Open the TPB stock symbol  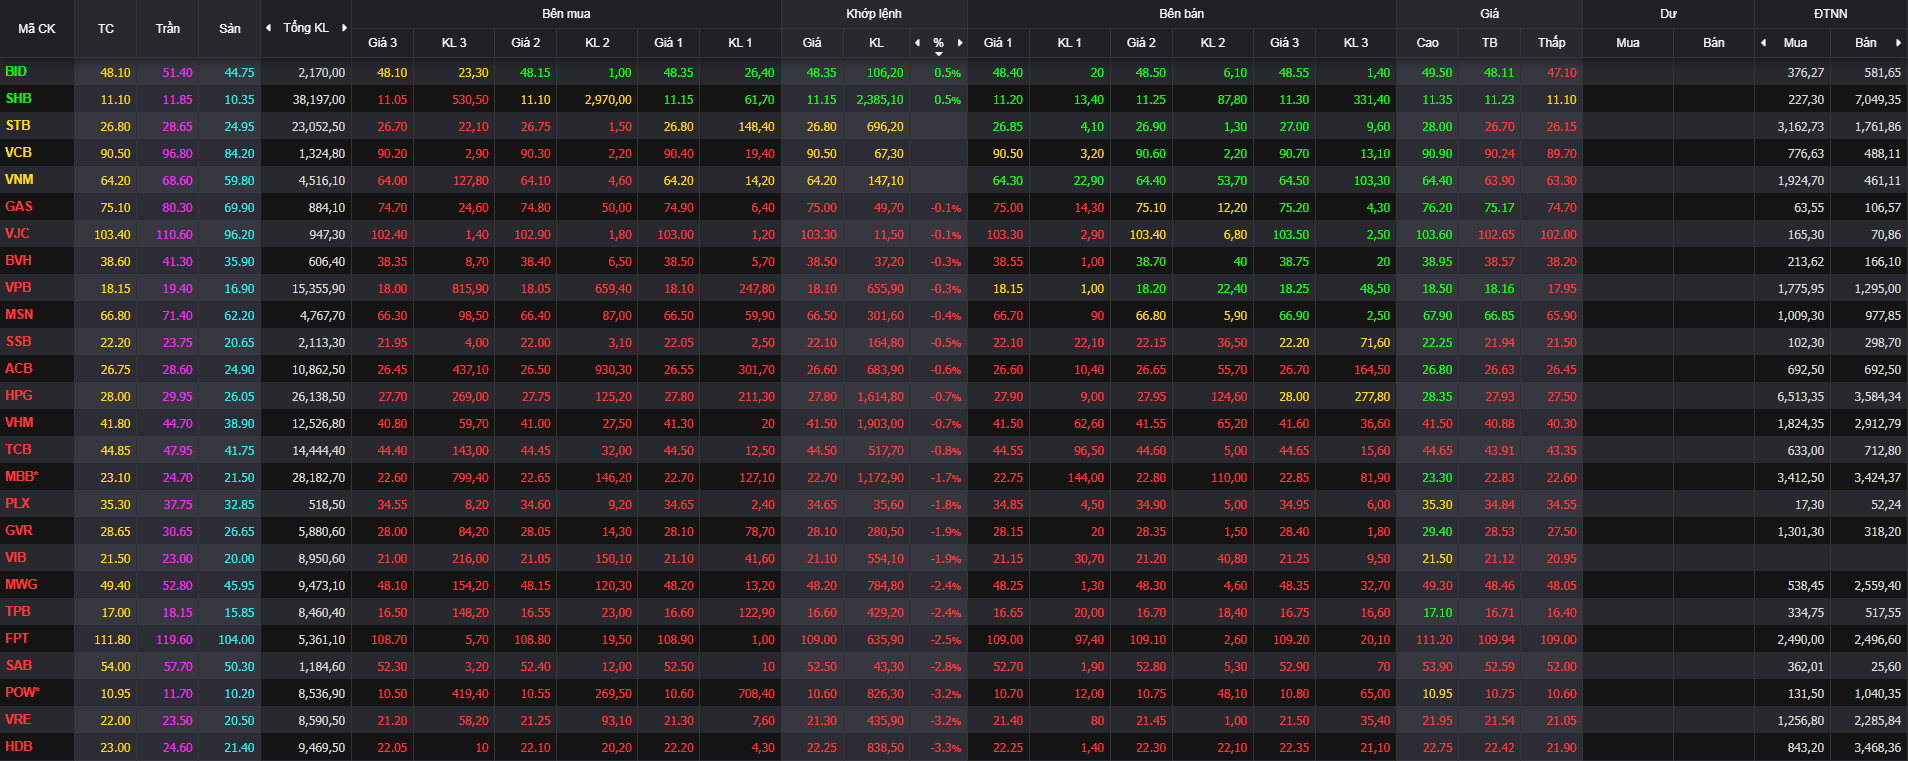(18, 612)
